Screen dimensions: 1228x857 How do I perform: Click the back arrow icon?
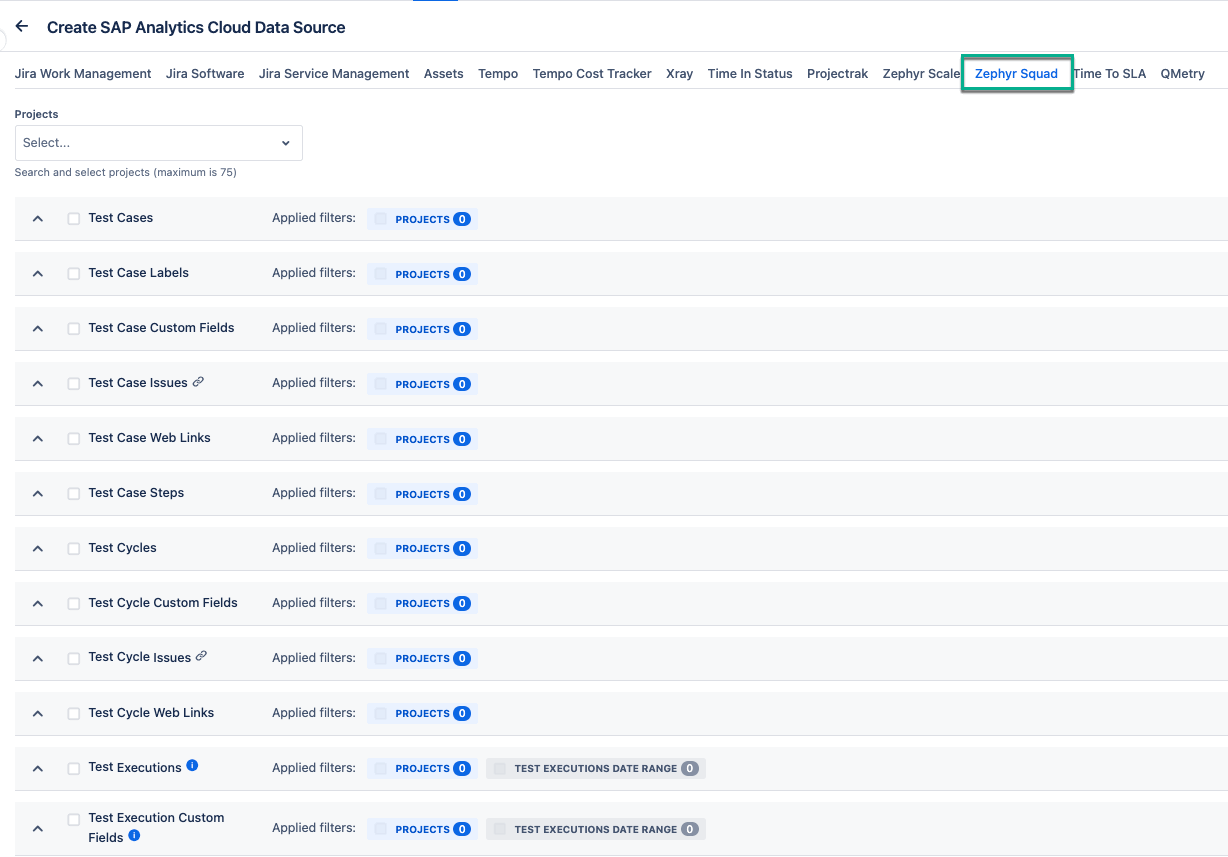22,27
